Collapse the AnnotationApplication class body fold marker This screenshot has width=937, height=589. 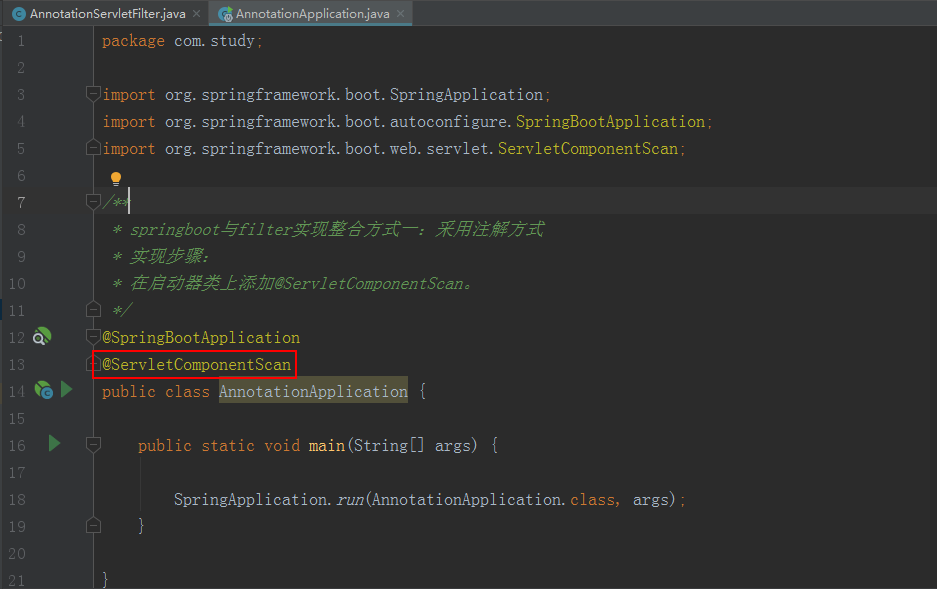coord(92,364)
